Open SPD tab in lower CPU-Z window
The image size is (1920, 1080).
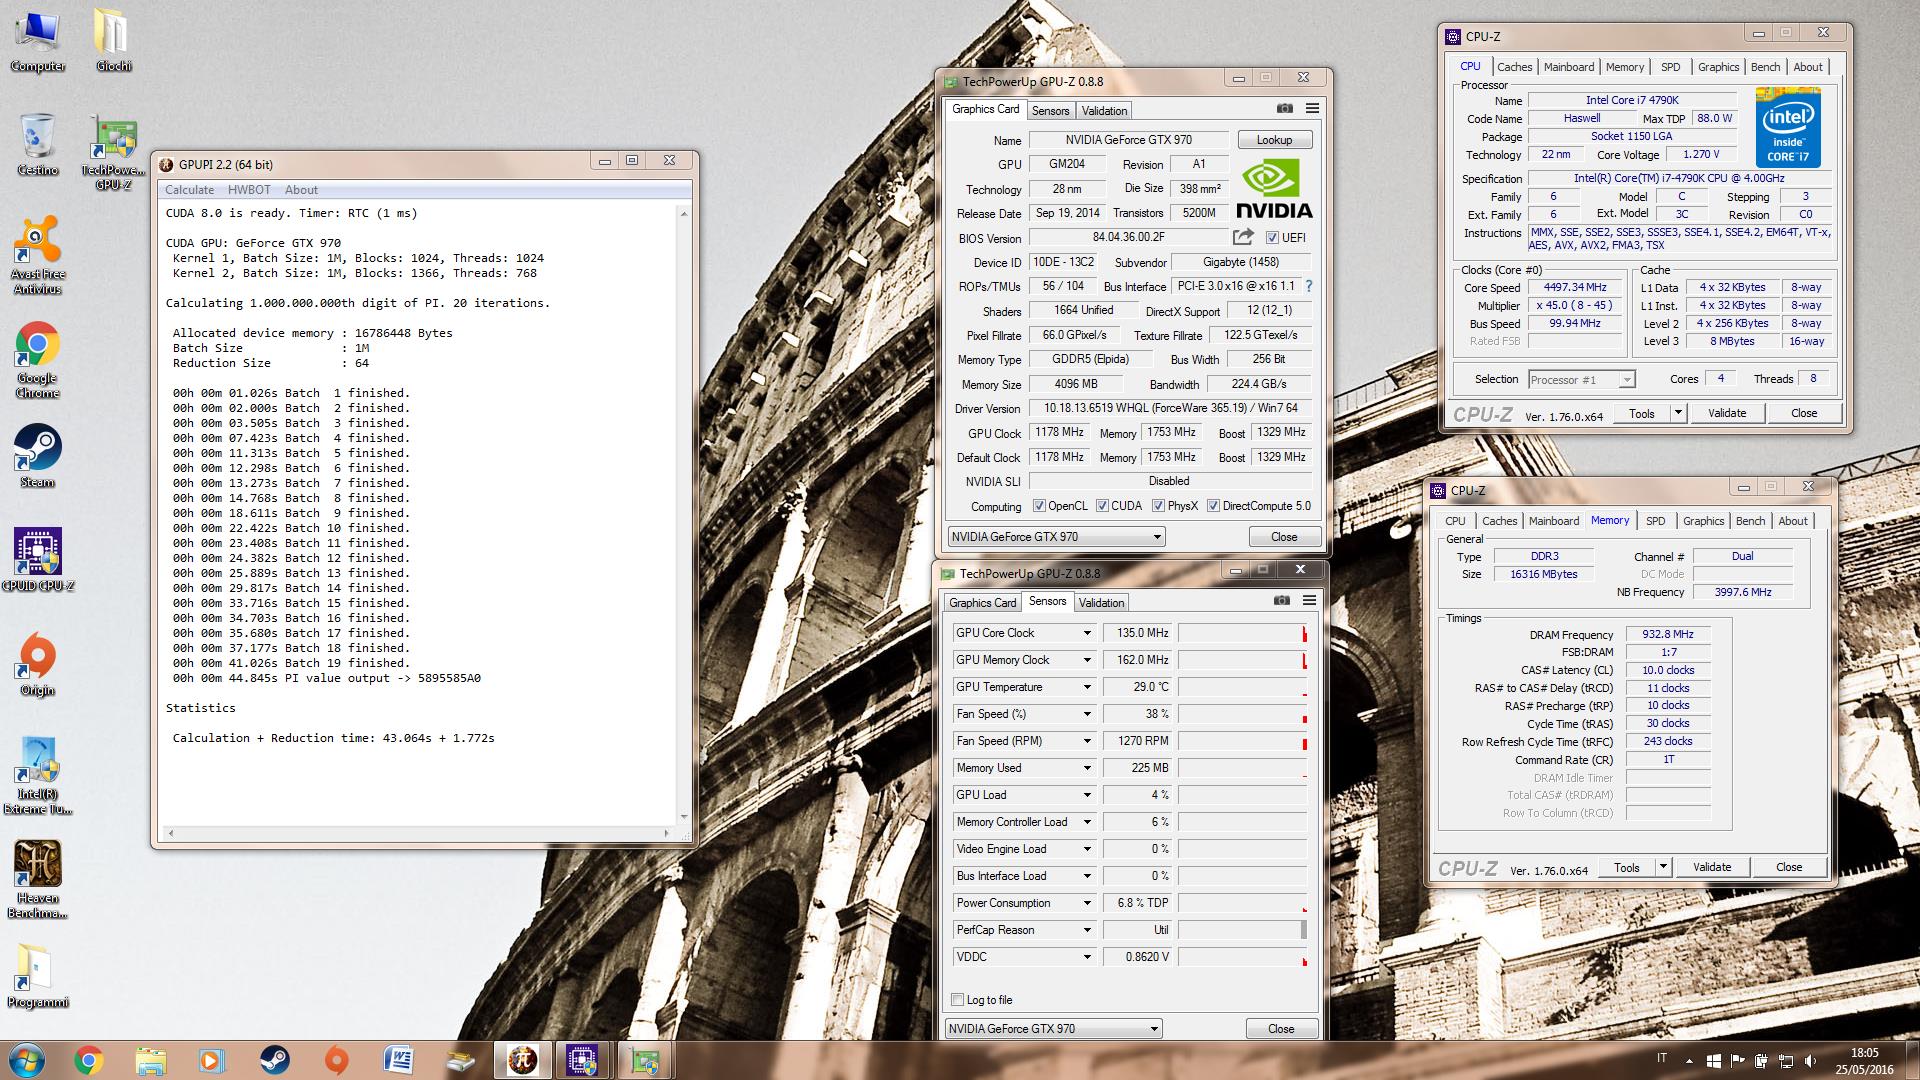(1656, 521)
